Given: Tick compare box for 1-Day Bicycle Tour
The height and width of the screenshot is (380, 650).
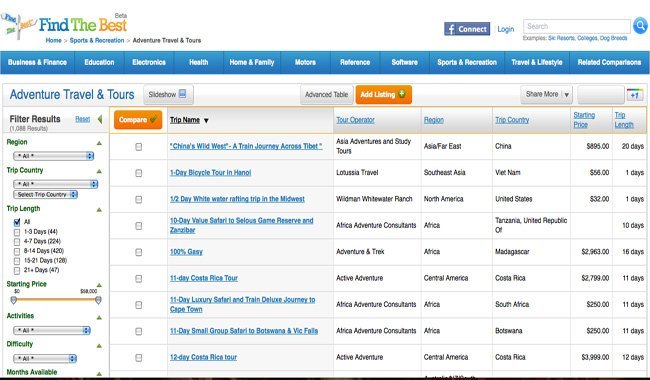Looking at the screenshot, I should tap(138, 173).
